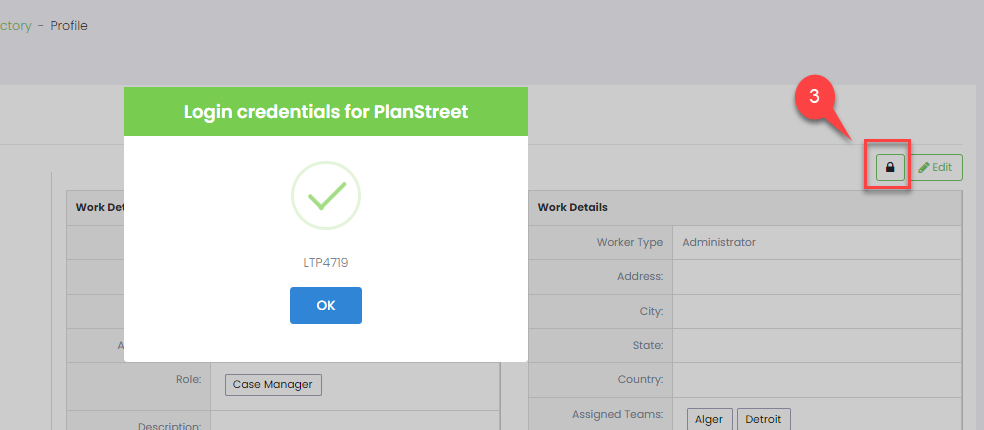The image size is (984, 430).
Task: Select the Detroit team tag
Action: pyautogui.click(x=764, y=419)
